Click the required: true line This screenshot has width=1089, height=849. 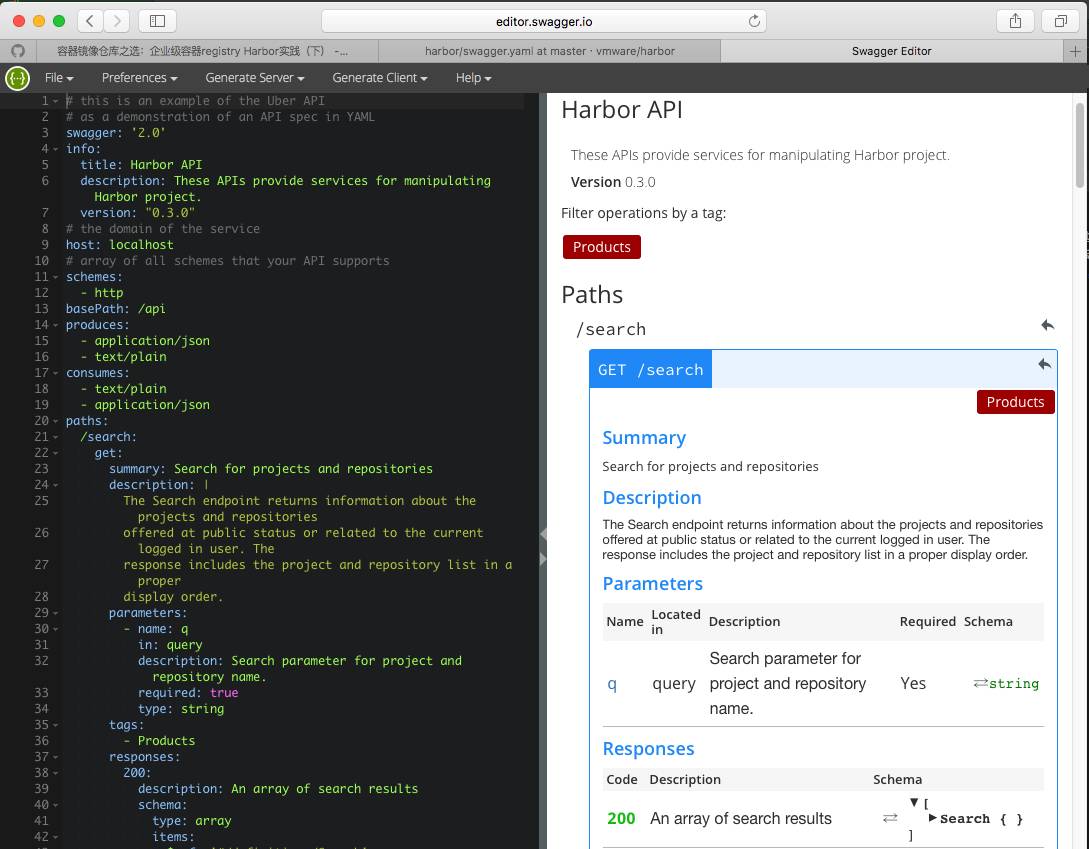pyautogui.click(x=188, y=693)
